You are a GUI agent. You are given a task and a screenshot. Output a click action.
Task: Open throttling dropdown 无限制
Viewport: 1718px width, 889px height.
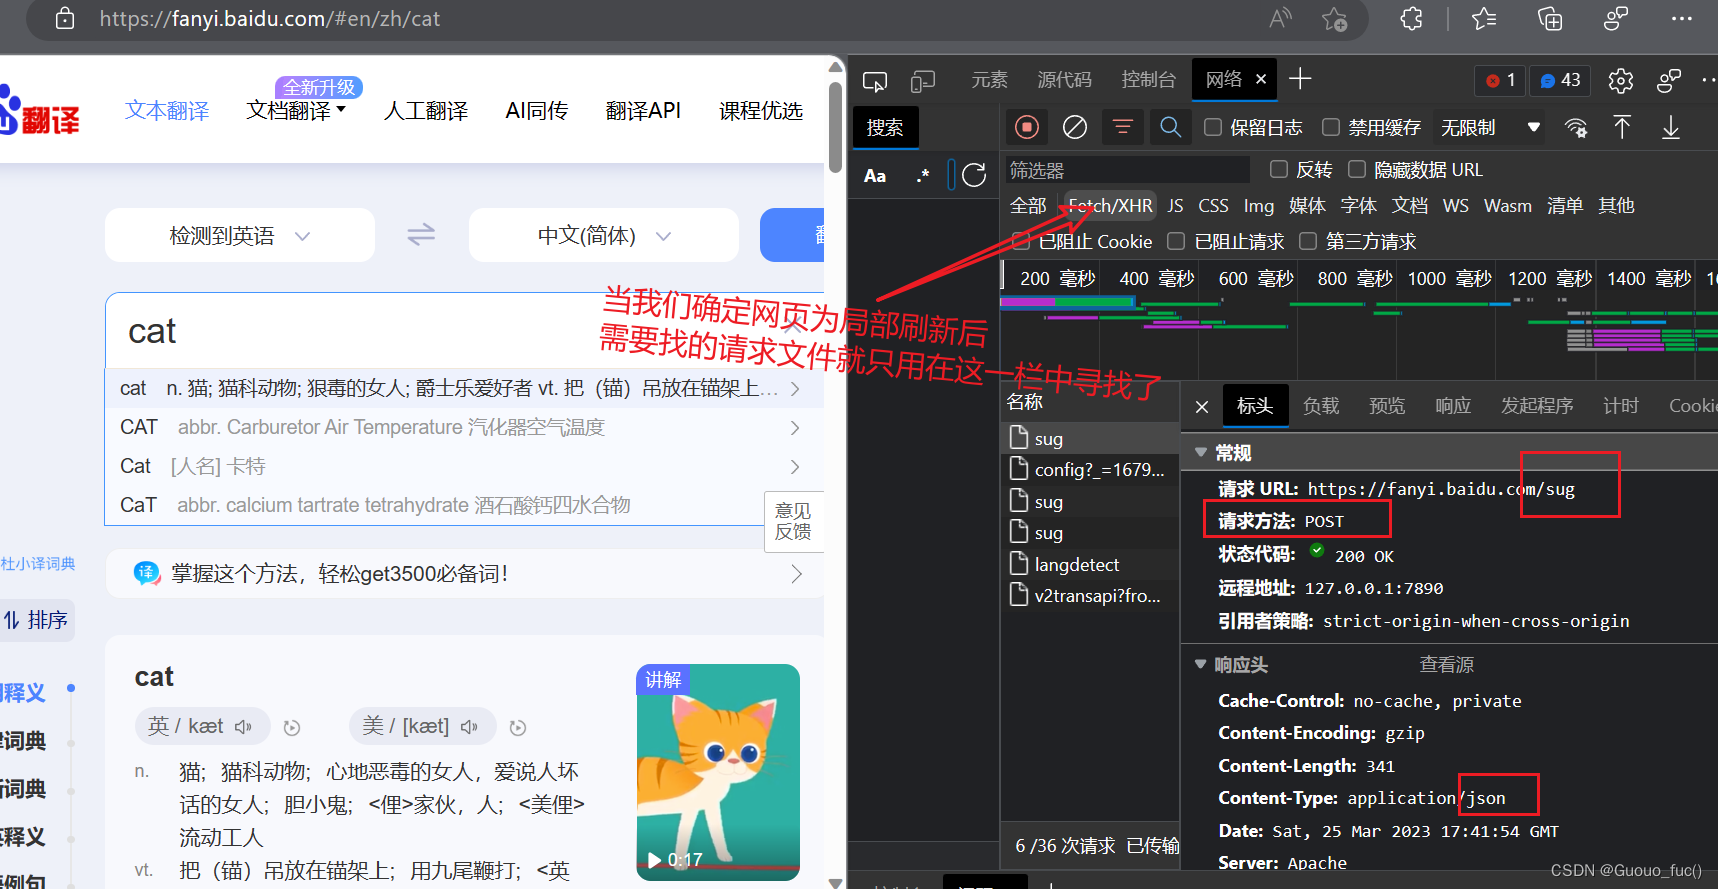(1489, 127)
